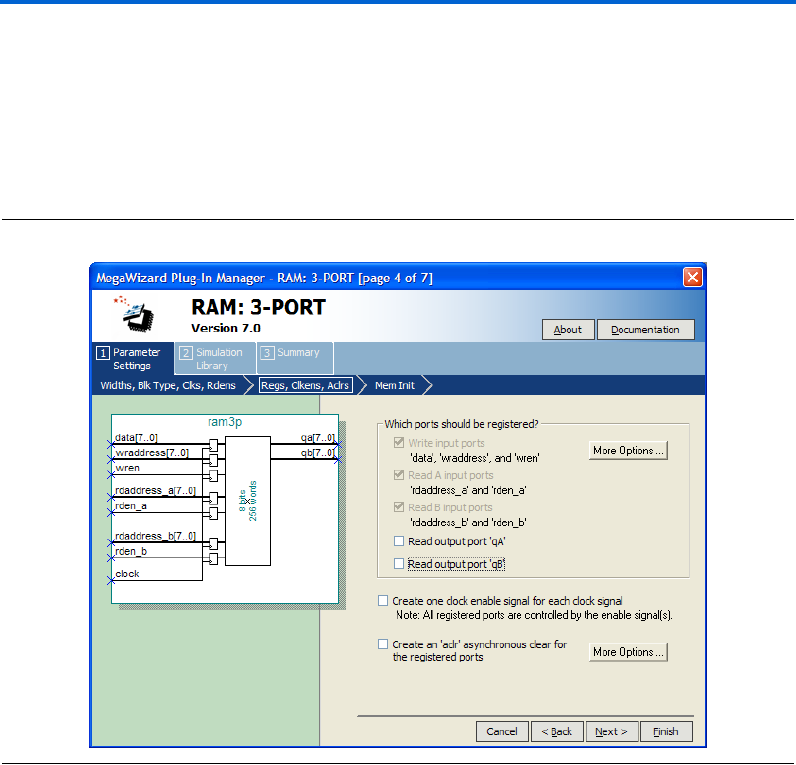Click the 'Version 7.0' text

226,328
